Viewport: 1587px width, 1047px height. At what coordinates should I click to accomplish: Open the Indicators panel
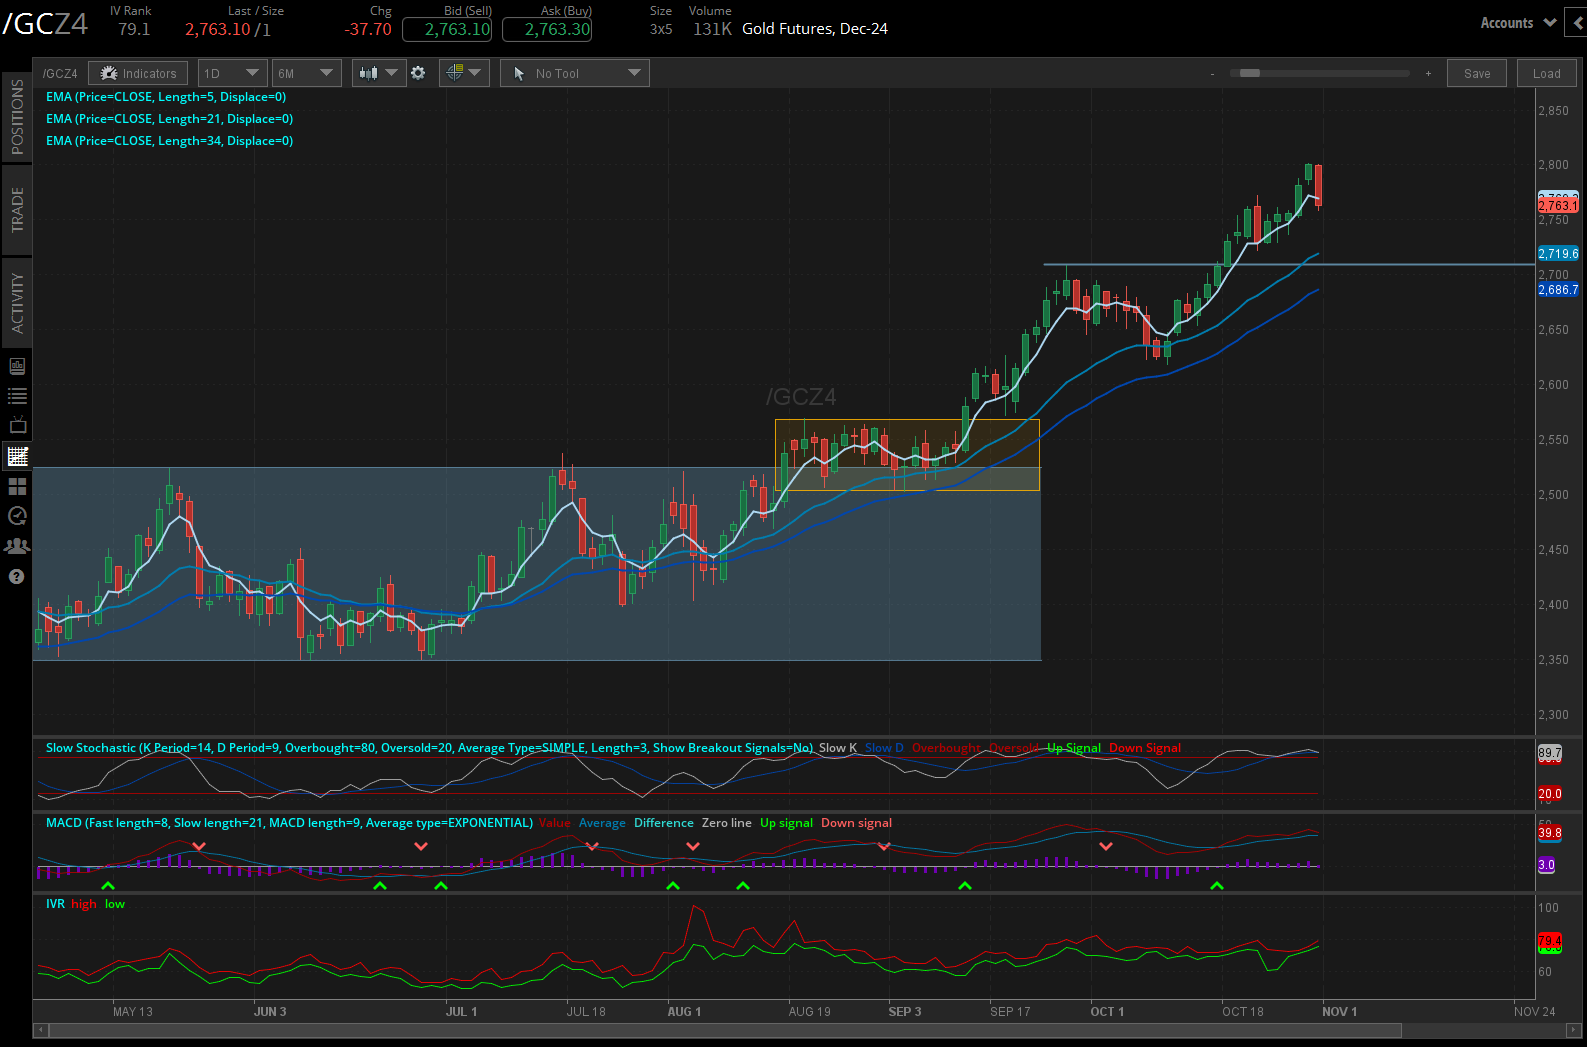click(x=138, y=73)
